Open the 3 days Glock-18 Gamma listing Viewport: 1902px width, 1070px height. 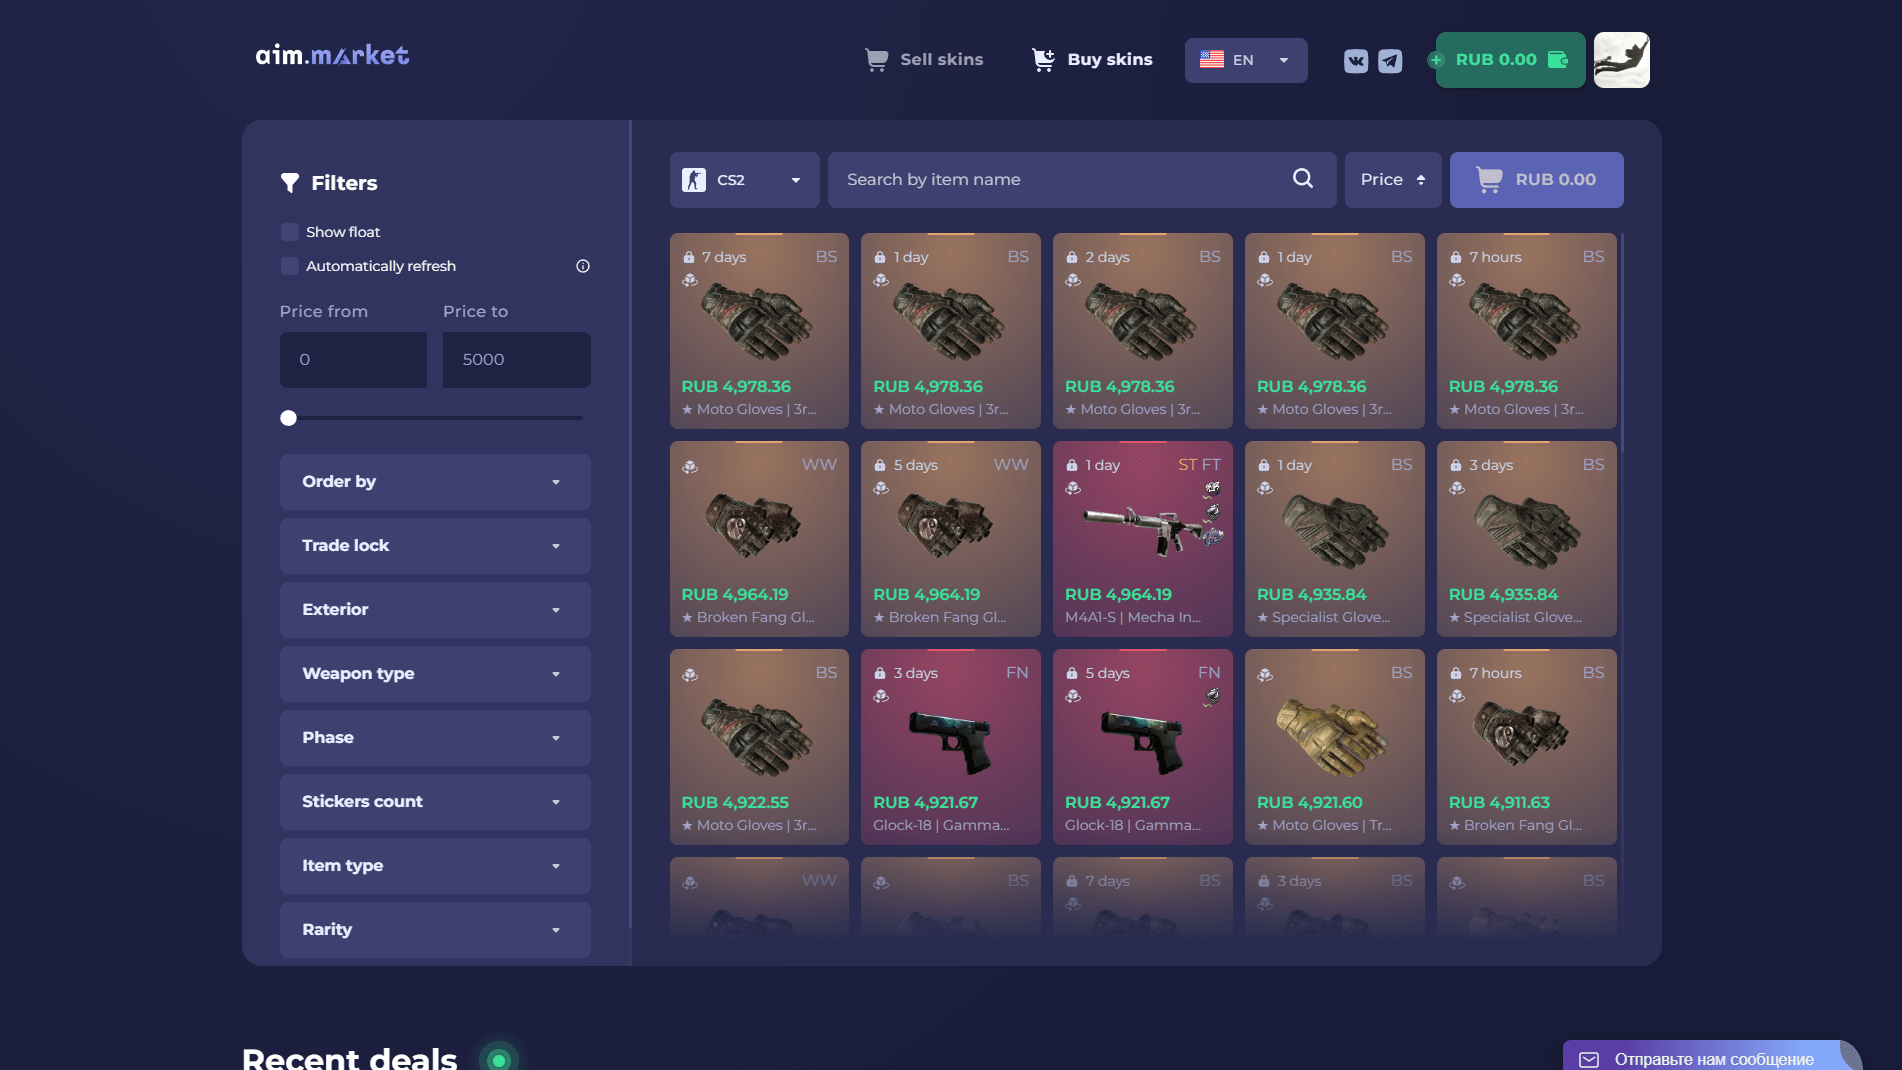950,747
